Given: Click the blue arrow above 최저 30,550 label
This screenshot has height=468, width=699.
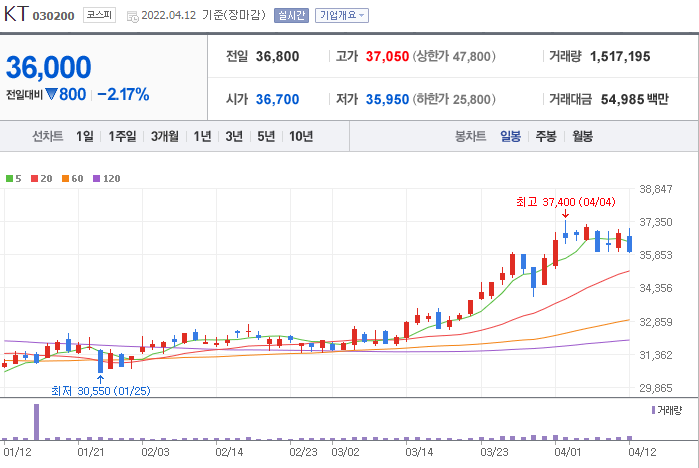Looking at the screenshot, I should pos(100,379).
